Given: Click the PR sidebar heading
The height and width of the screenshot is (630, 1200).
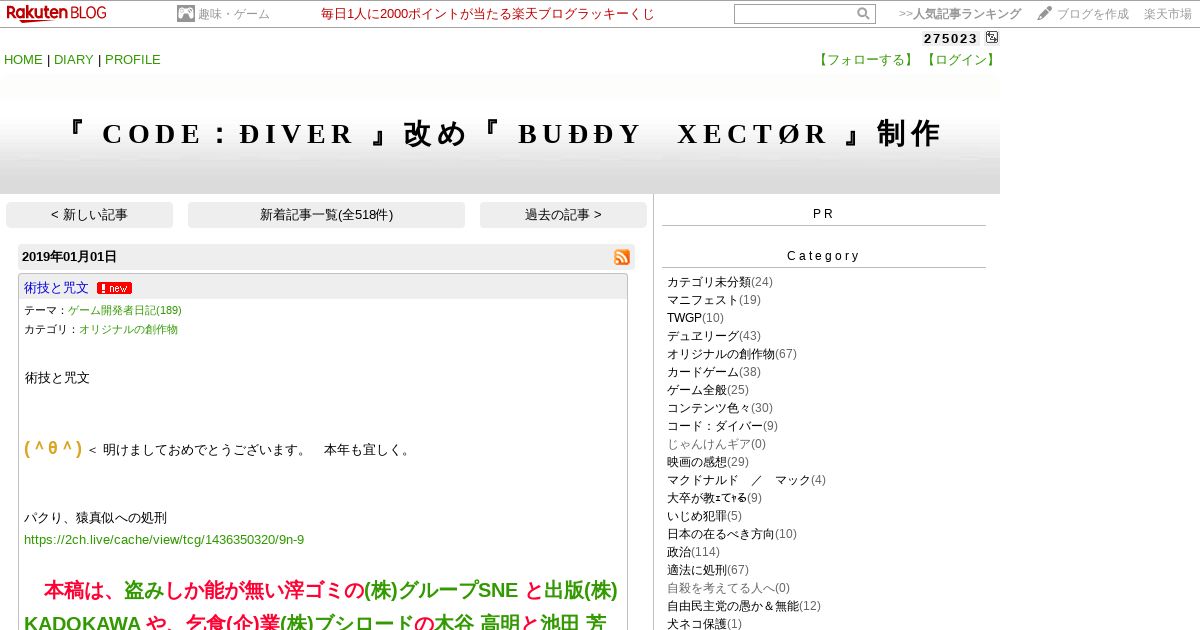Looking at the screenshot, I should point(824,214).
